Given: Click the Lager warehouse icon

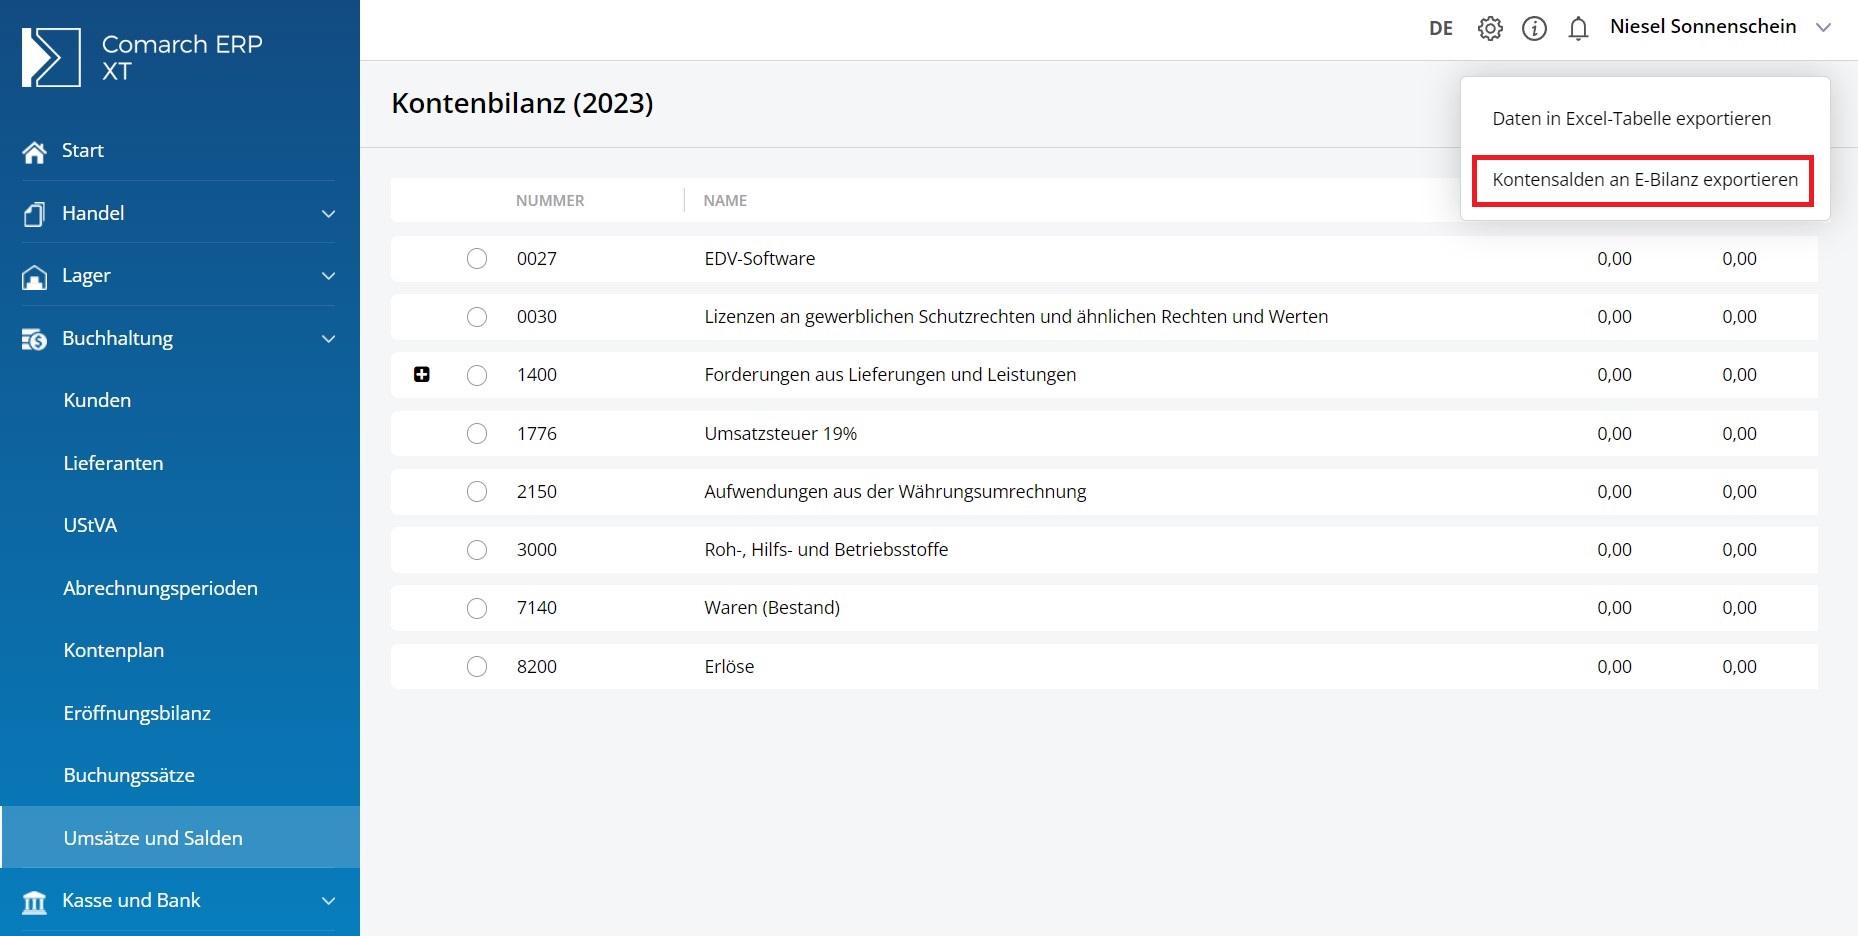Looking at the screenshot, I should pyautogui.click(x=34, y=277).
